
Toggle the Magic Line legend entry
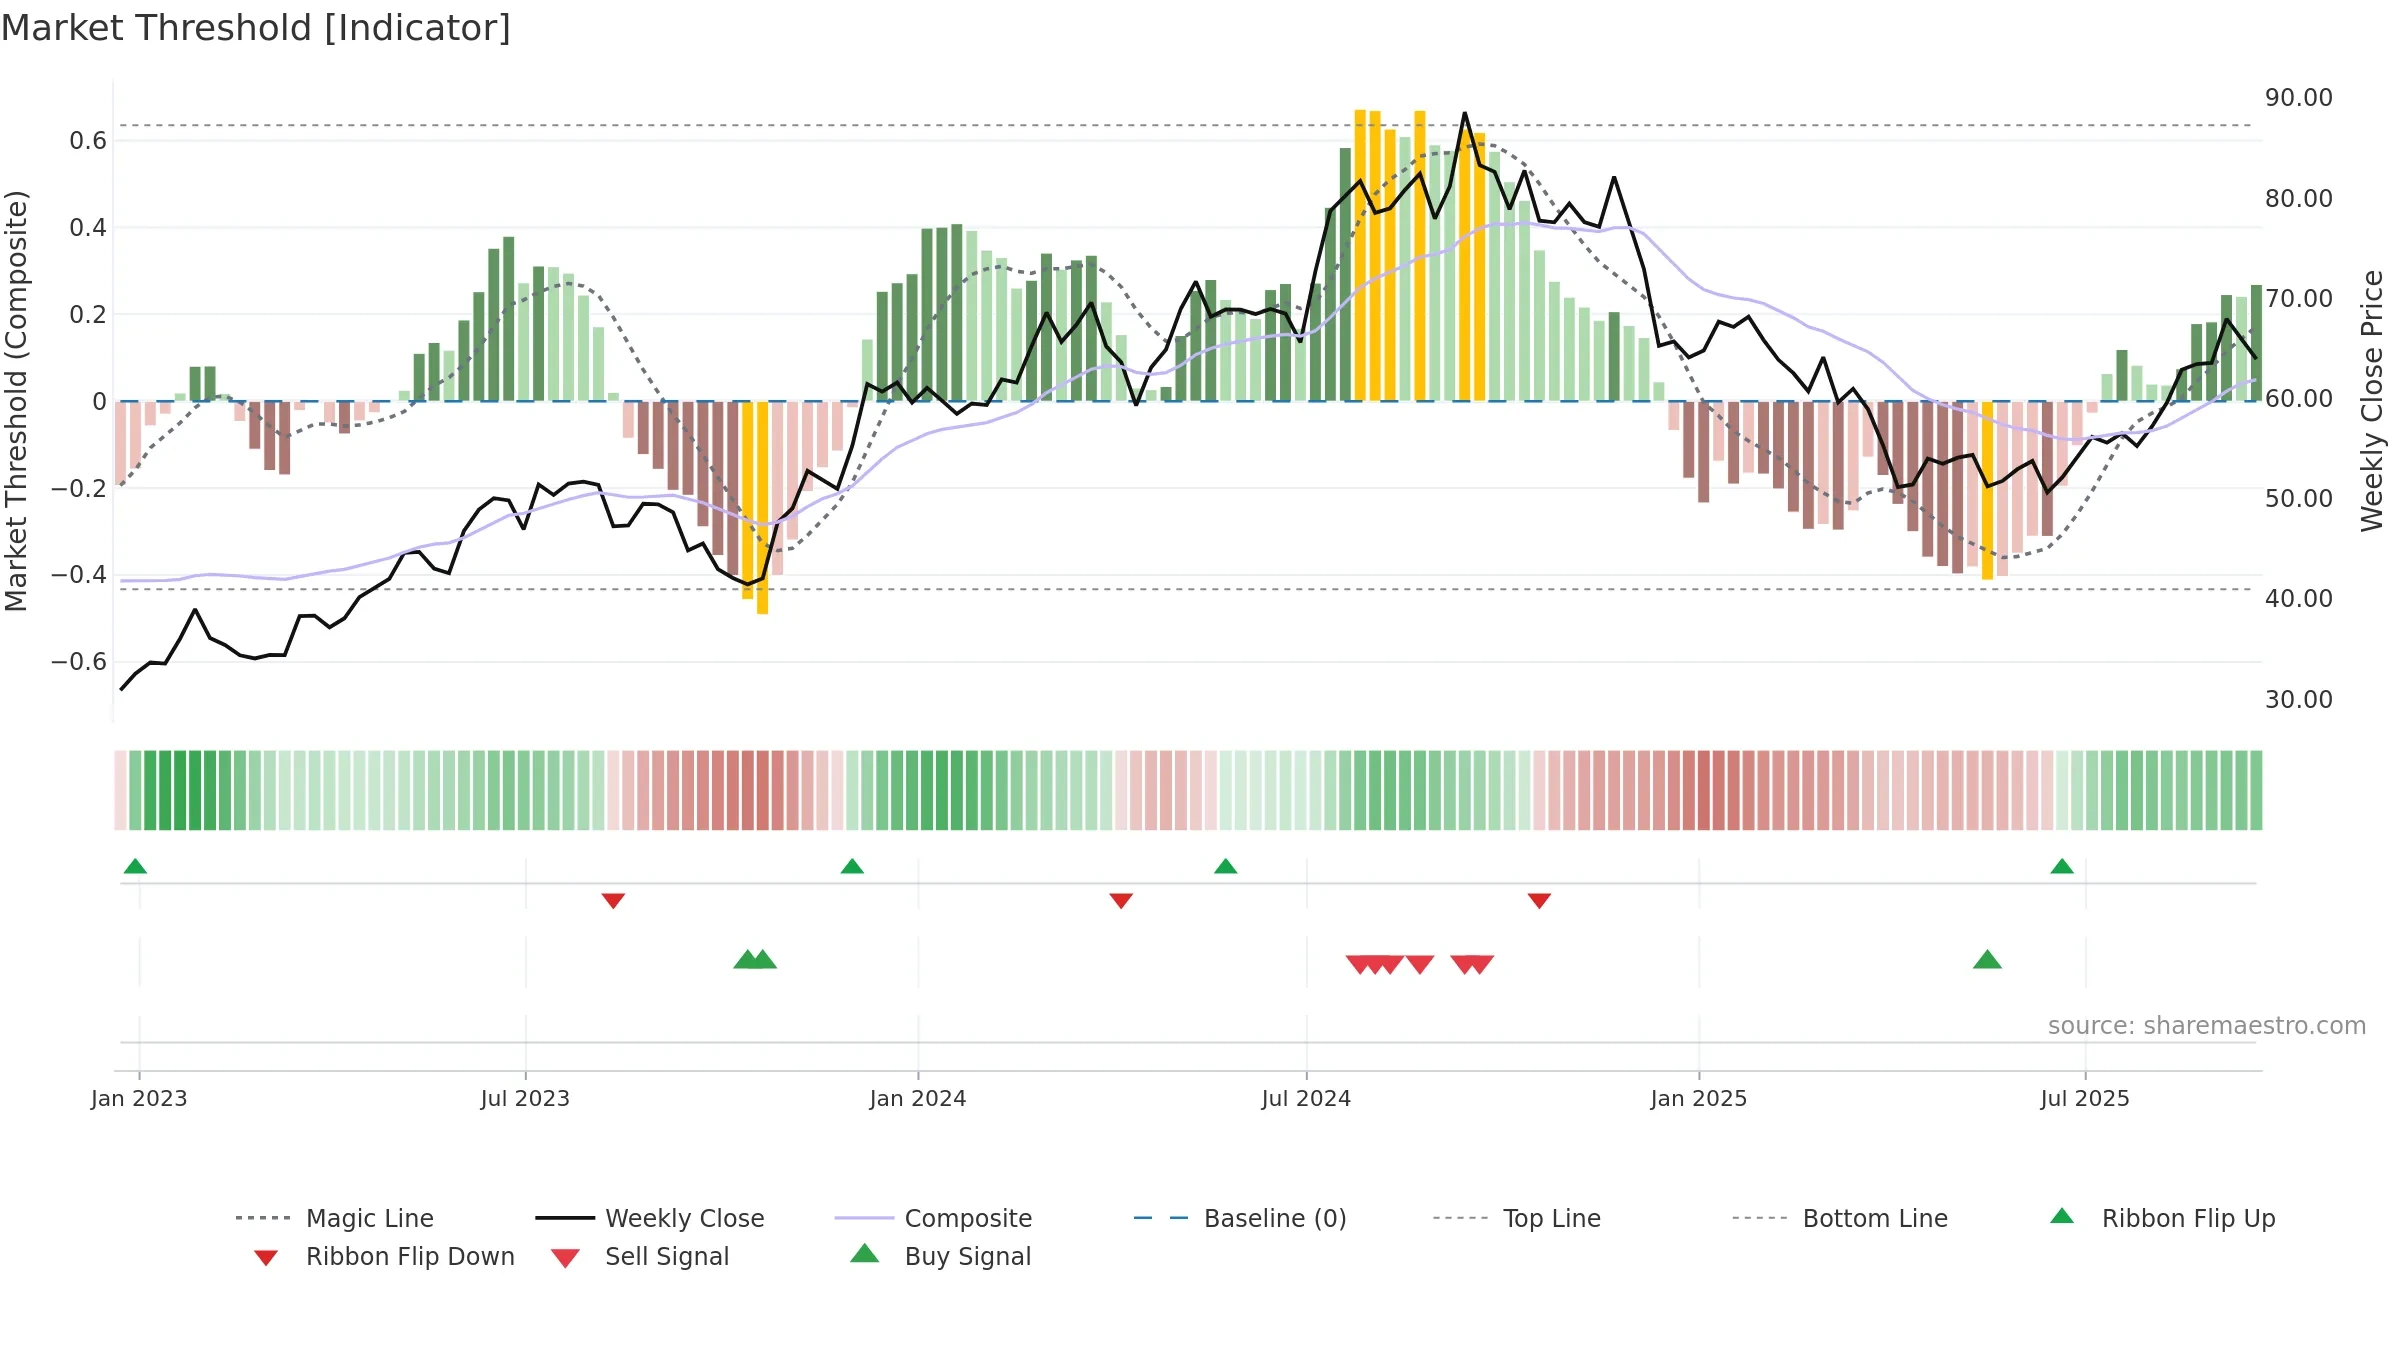click(335, 1218)
